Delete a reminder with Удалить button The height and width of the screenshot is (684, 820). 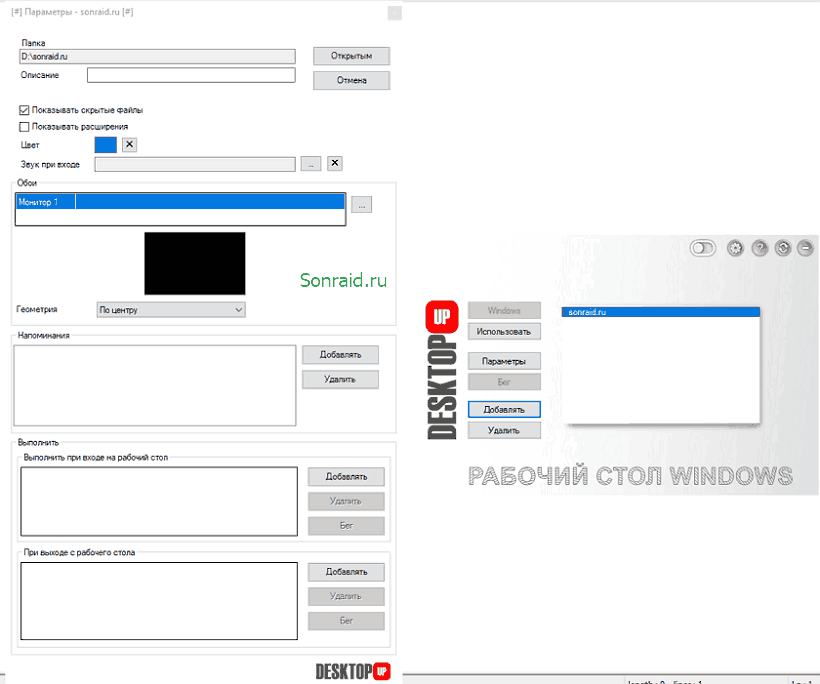coord(340,379)
